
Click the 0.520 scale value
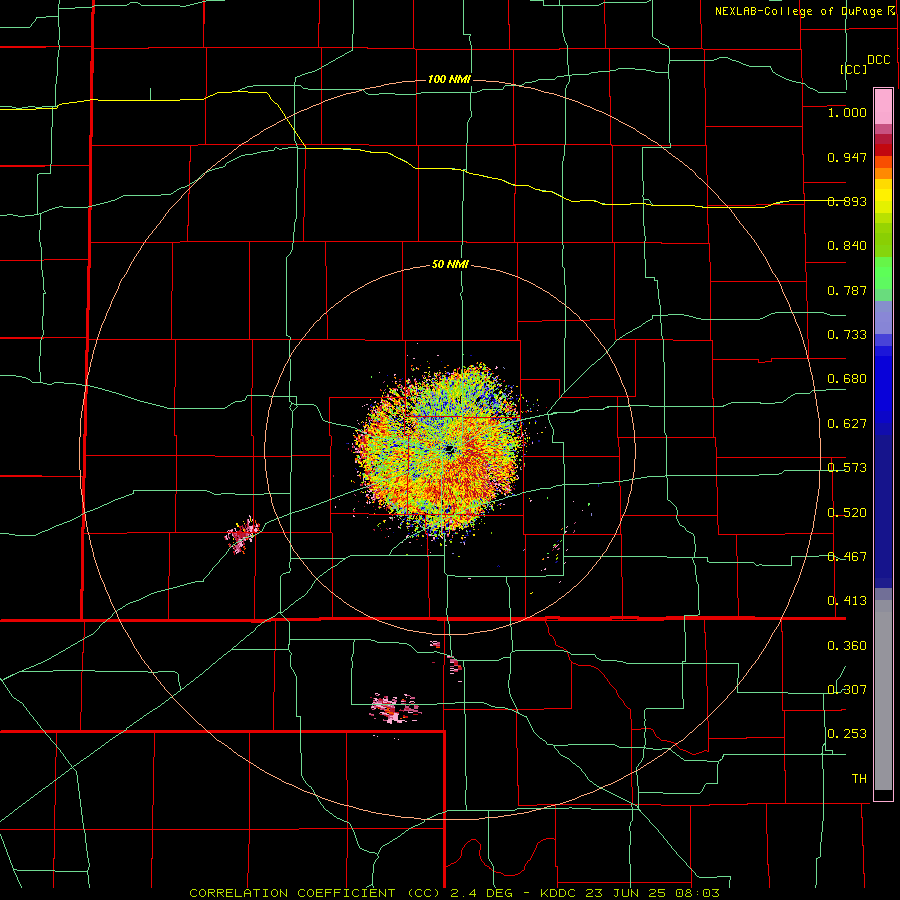847,513
